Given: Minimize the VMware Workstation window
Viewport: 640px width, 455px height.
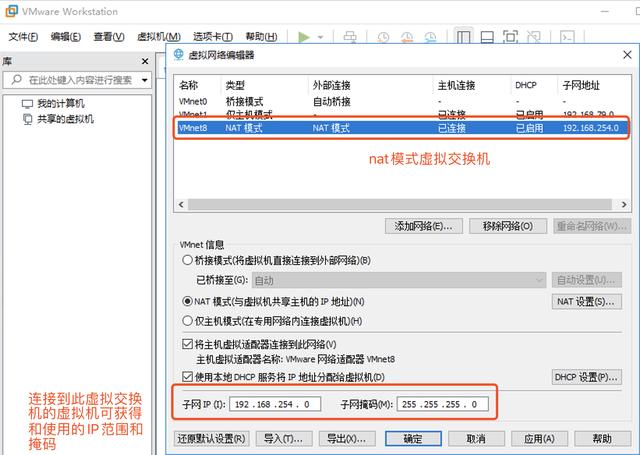Looking at the screenshot, I should click(x=605, y=11).
